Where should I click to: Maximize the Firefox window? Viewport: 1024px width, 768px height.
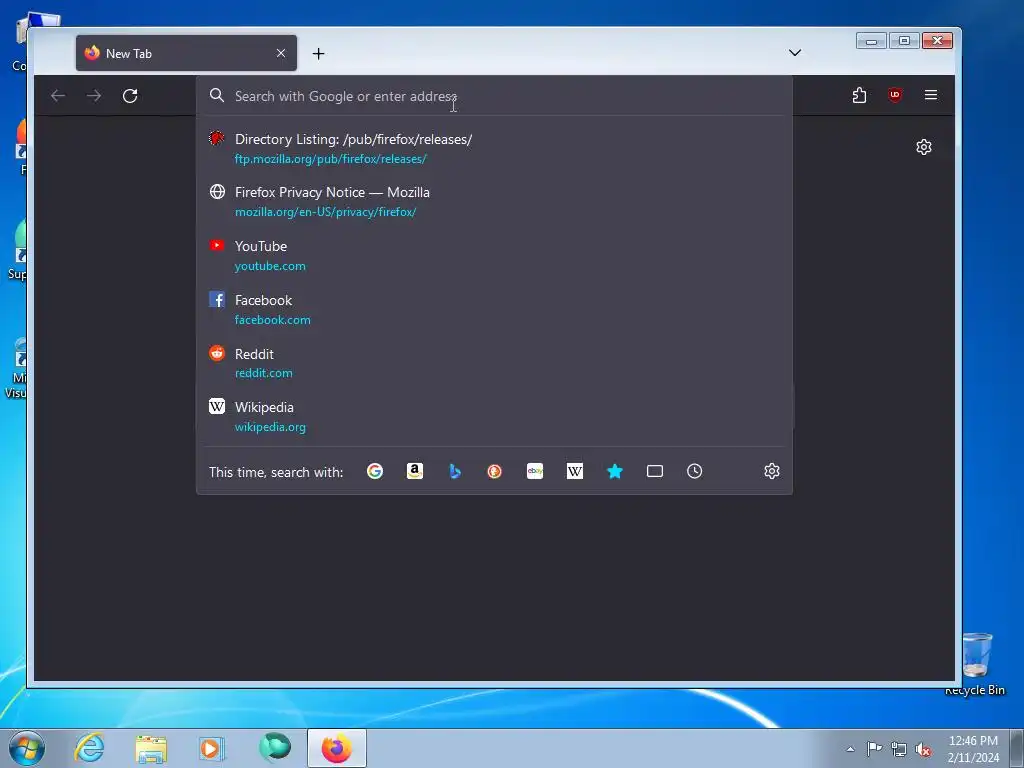[x=904, y=41]
